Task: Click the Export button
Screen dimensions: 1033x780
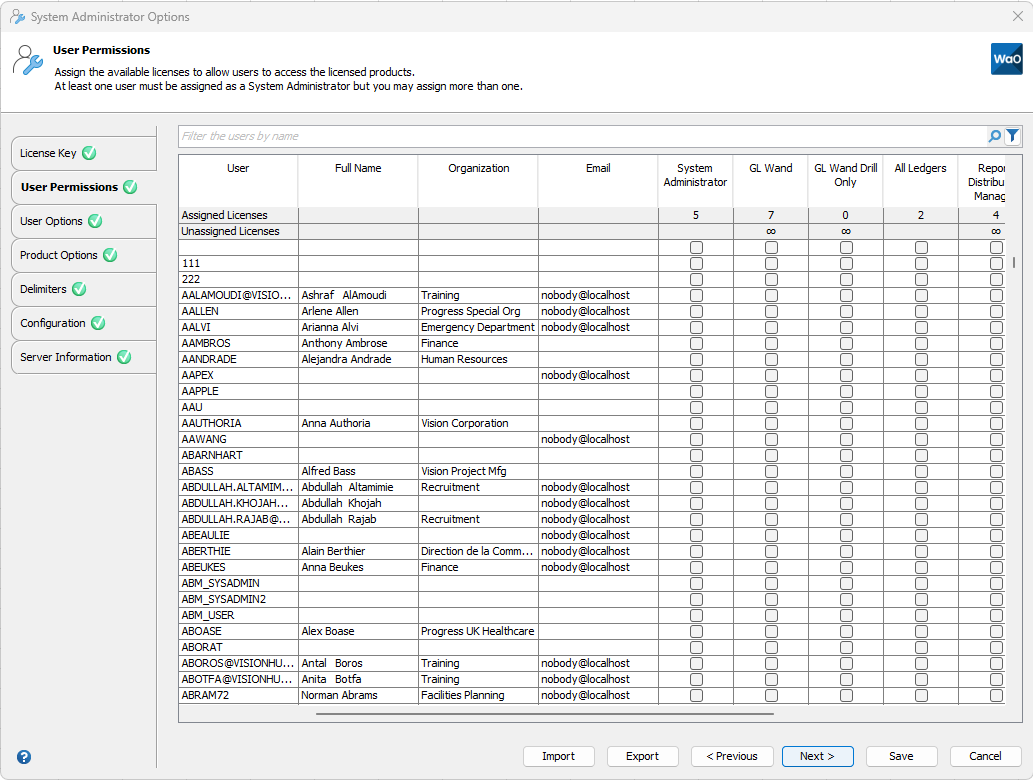Action: [642, 756]
